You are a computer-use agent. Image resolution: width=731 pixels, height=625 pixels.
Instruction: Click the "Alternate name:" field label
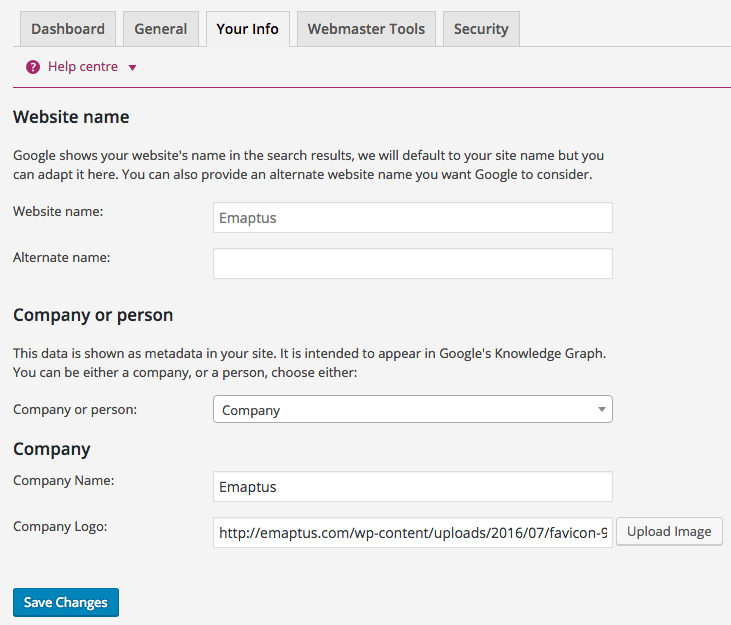point(61,257)
